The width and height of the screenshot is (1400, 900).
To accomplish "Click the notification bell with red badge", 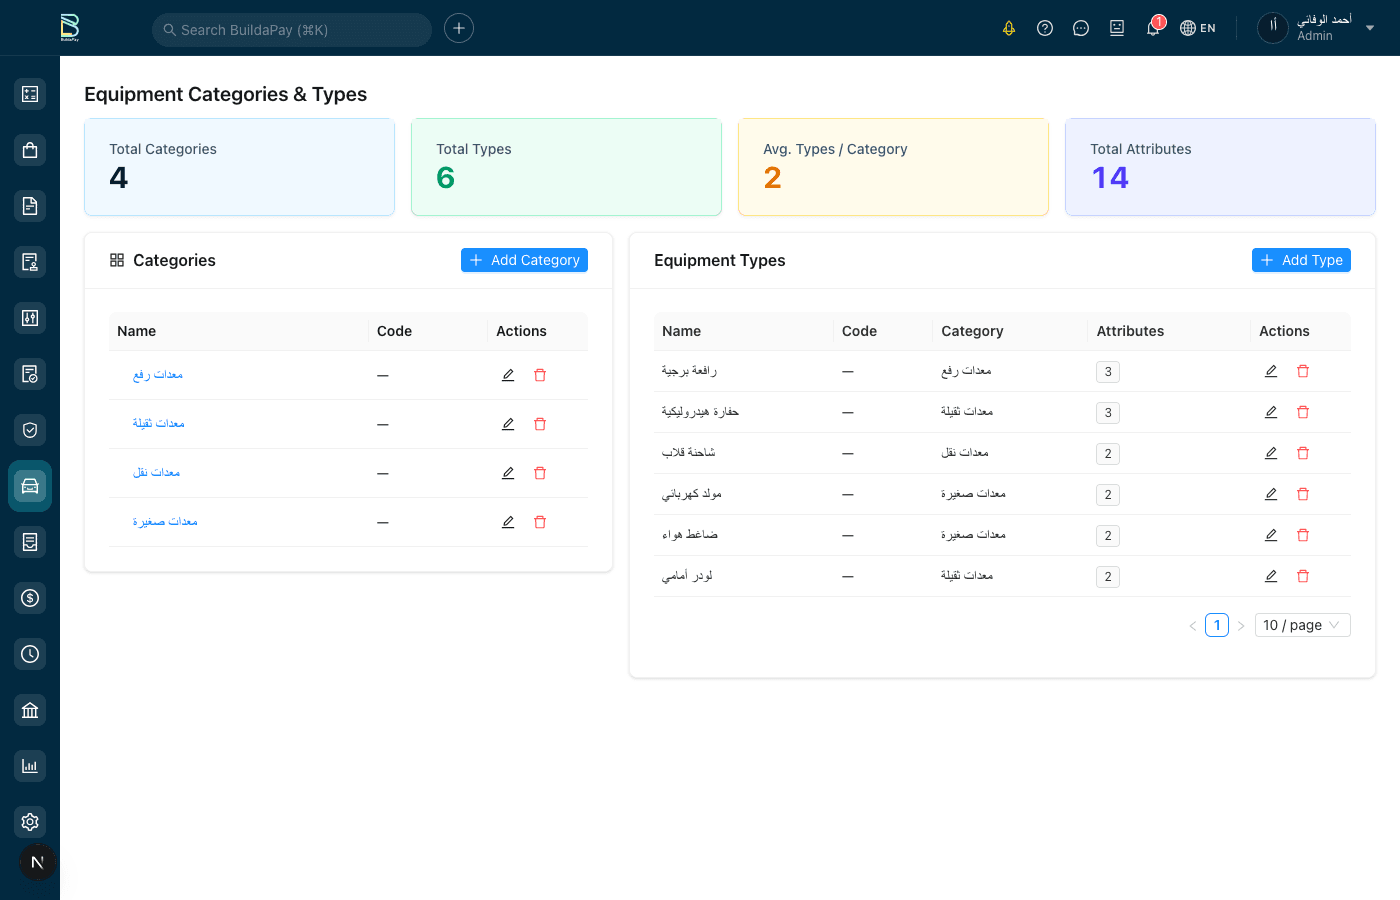I will [x=1153, y=28].
